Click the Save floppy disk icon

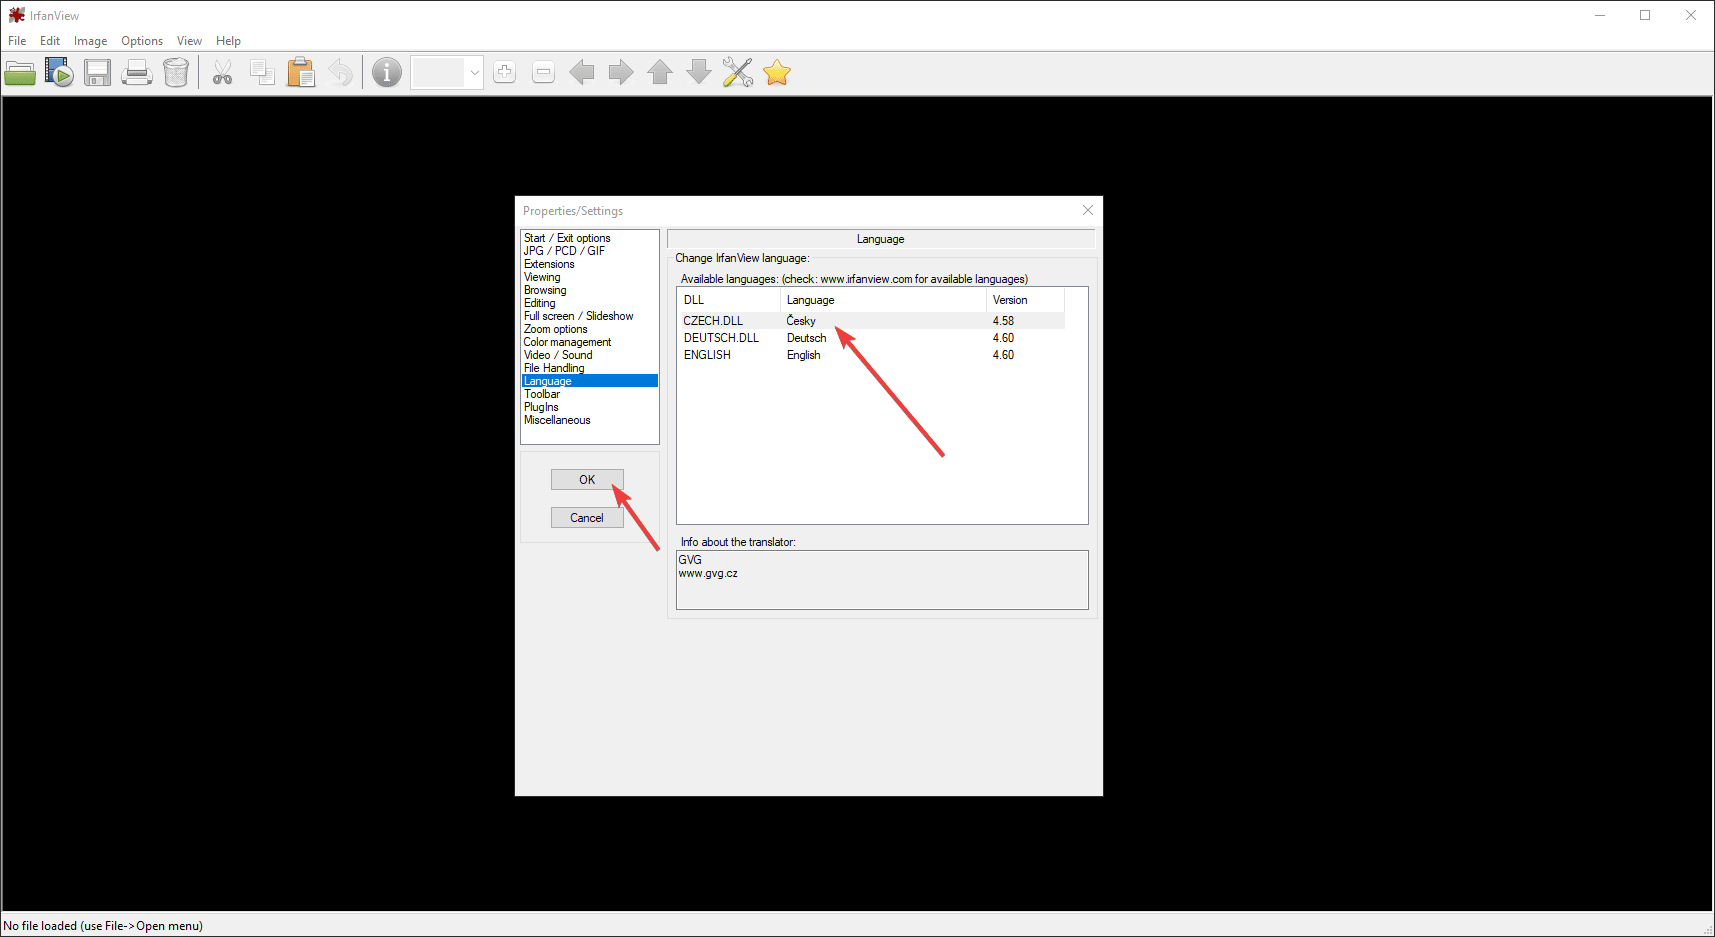coord(97,73)
